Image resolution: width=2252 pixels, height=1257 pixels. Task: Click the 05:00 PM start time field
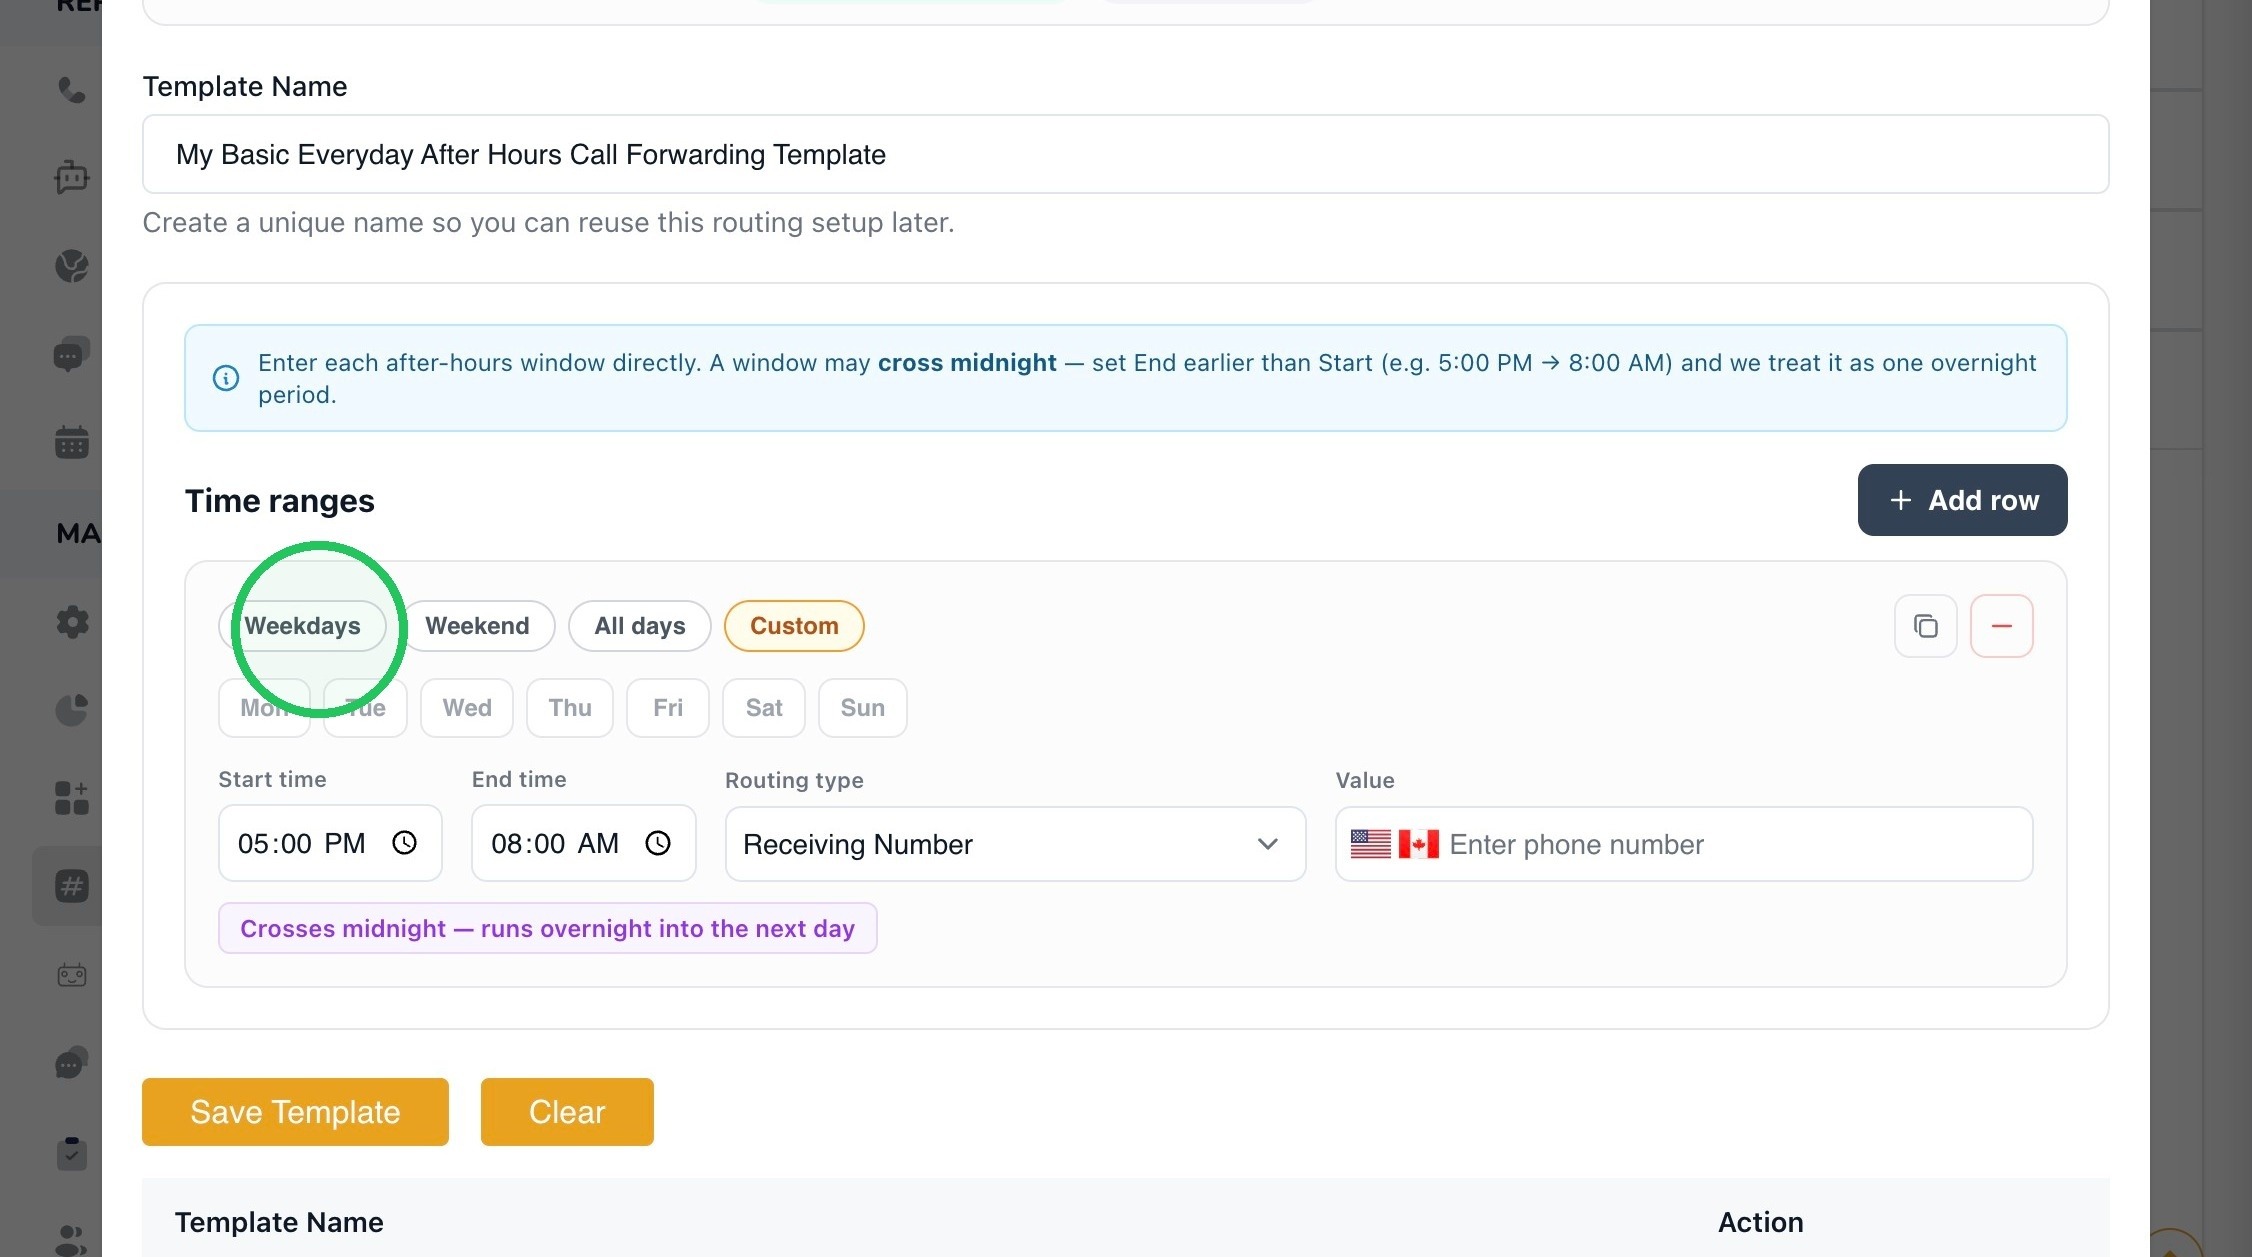330,843
